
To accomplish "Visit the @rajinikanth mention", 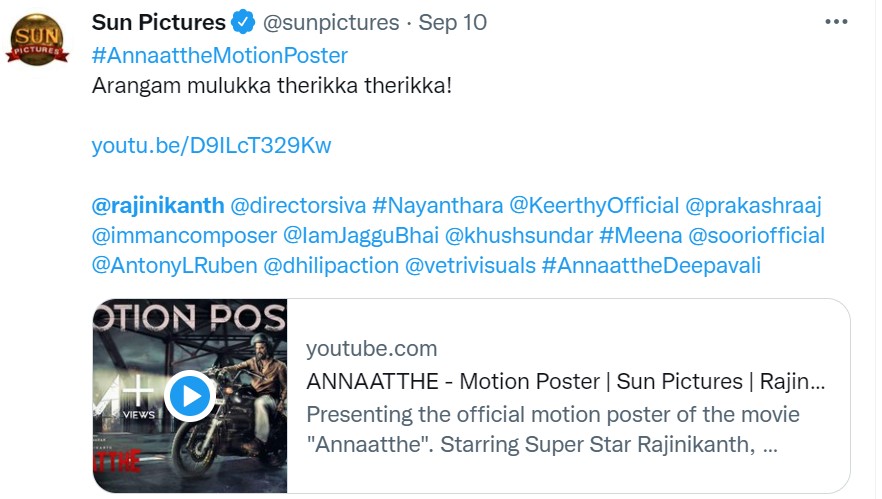I will click(x=157, y=206).
